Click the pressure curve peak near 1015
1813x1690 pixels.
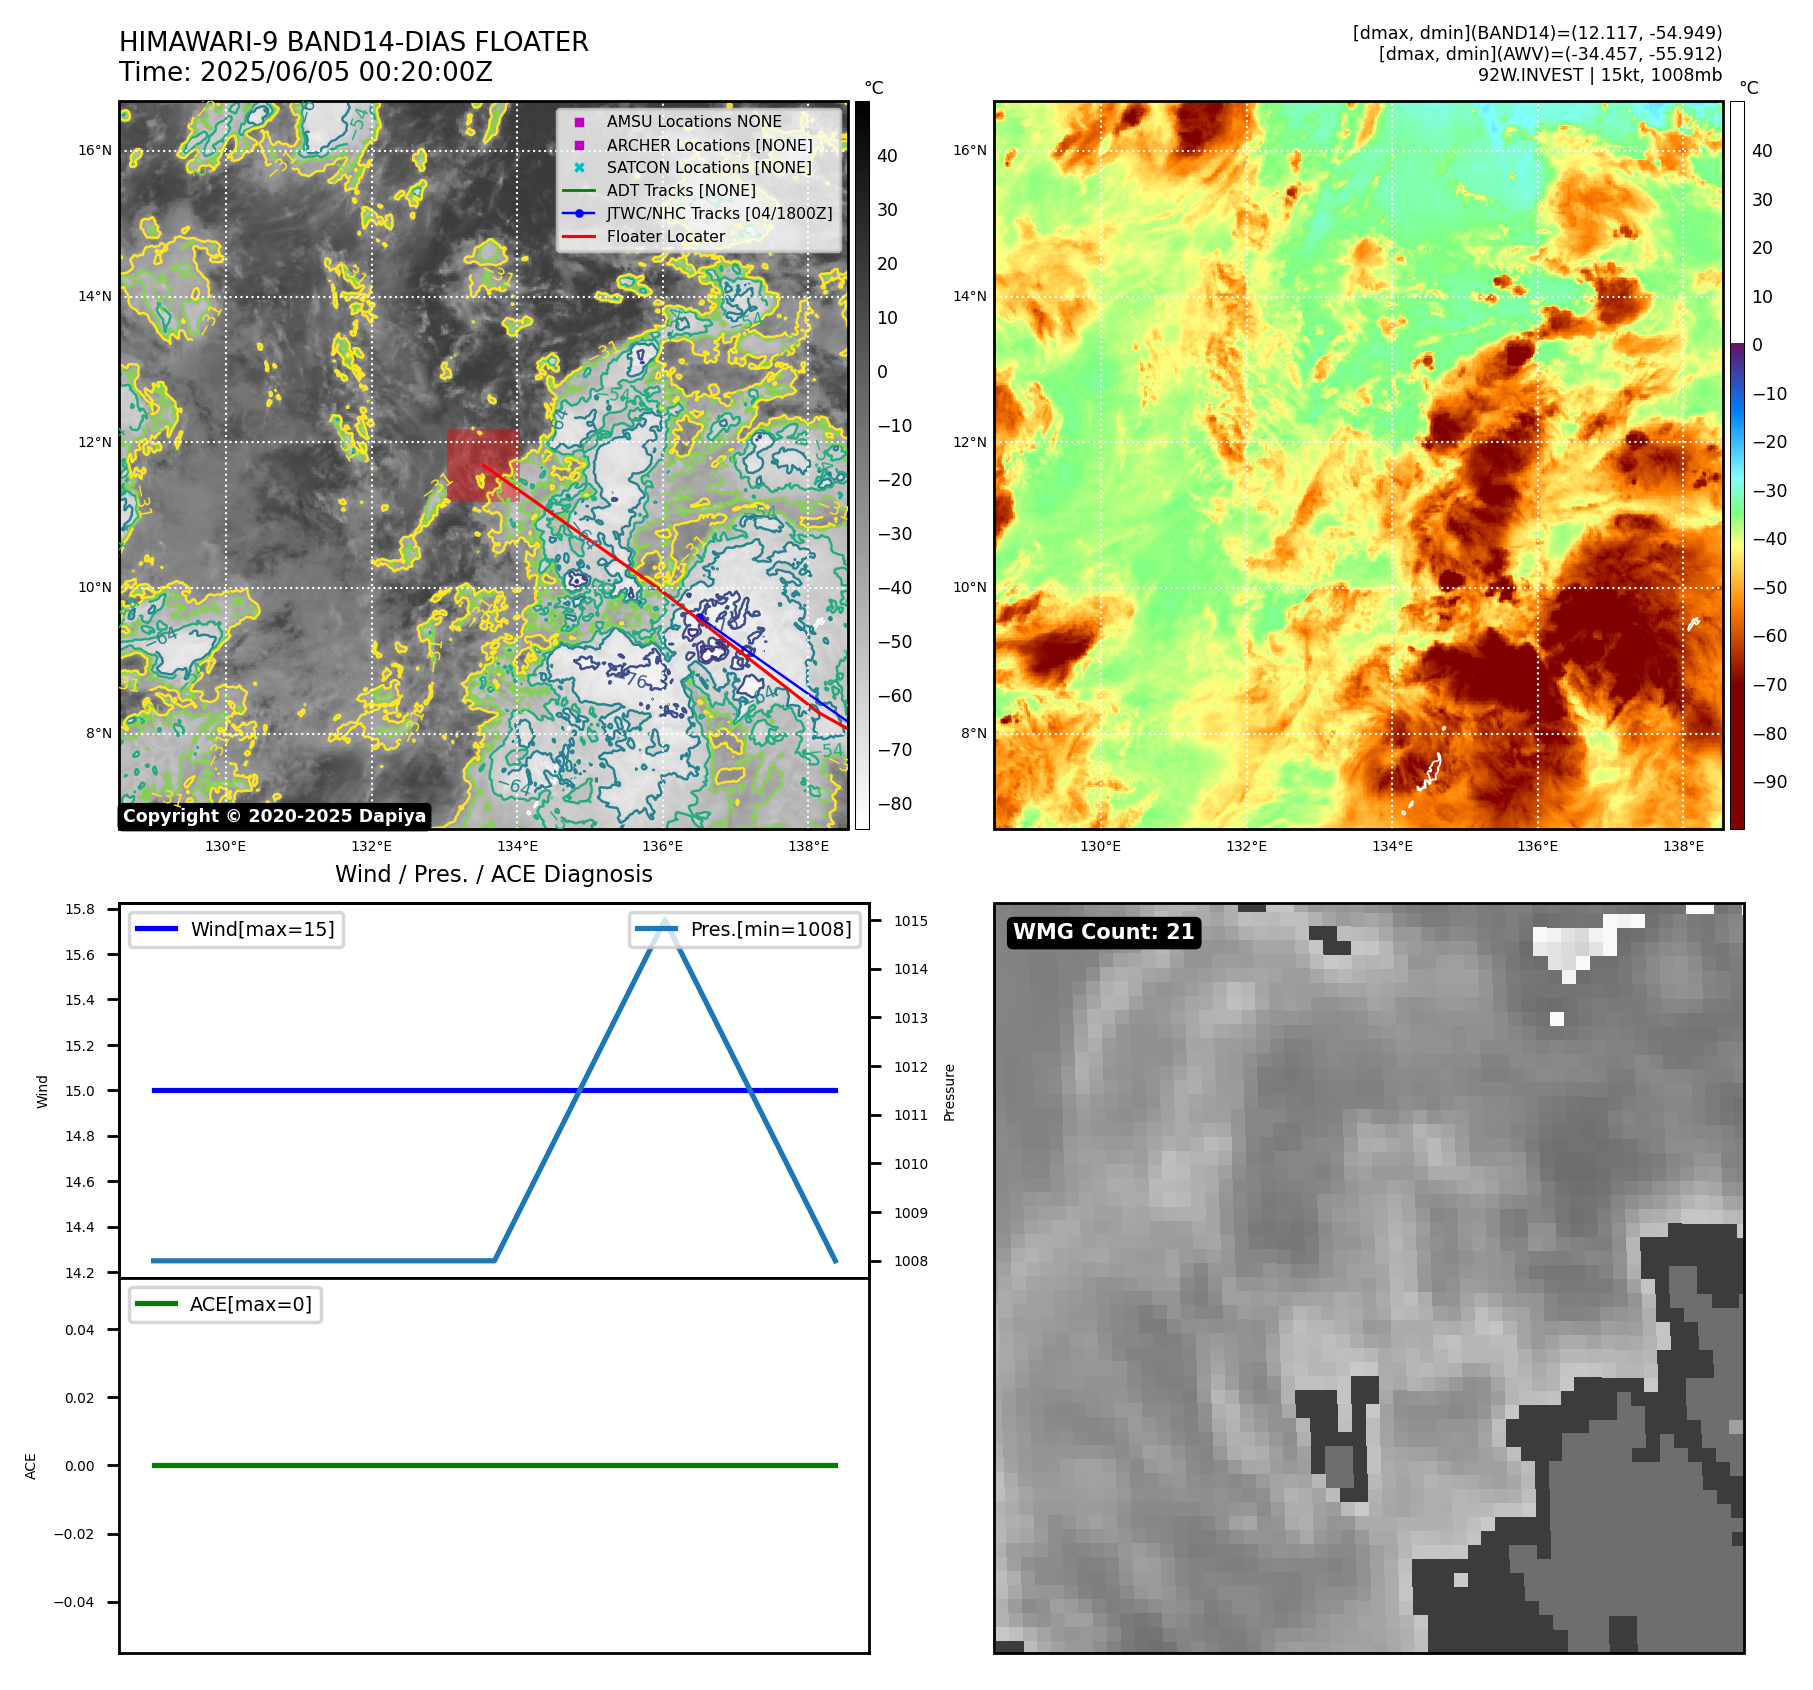[x=665, y=922]
